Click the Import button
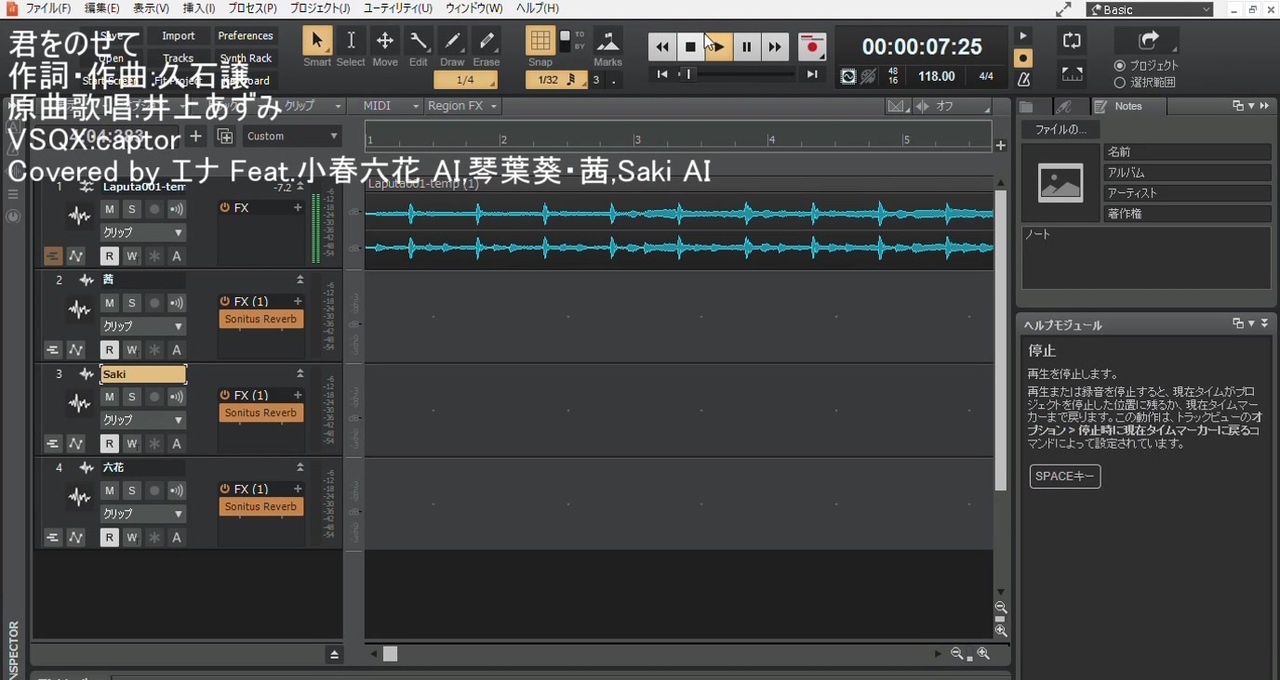This screenshot has height=680, width=1280. (179, 36)
